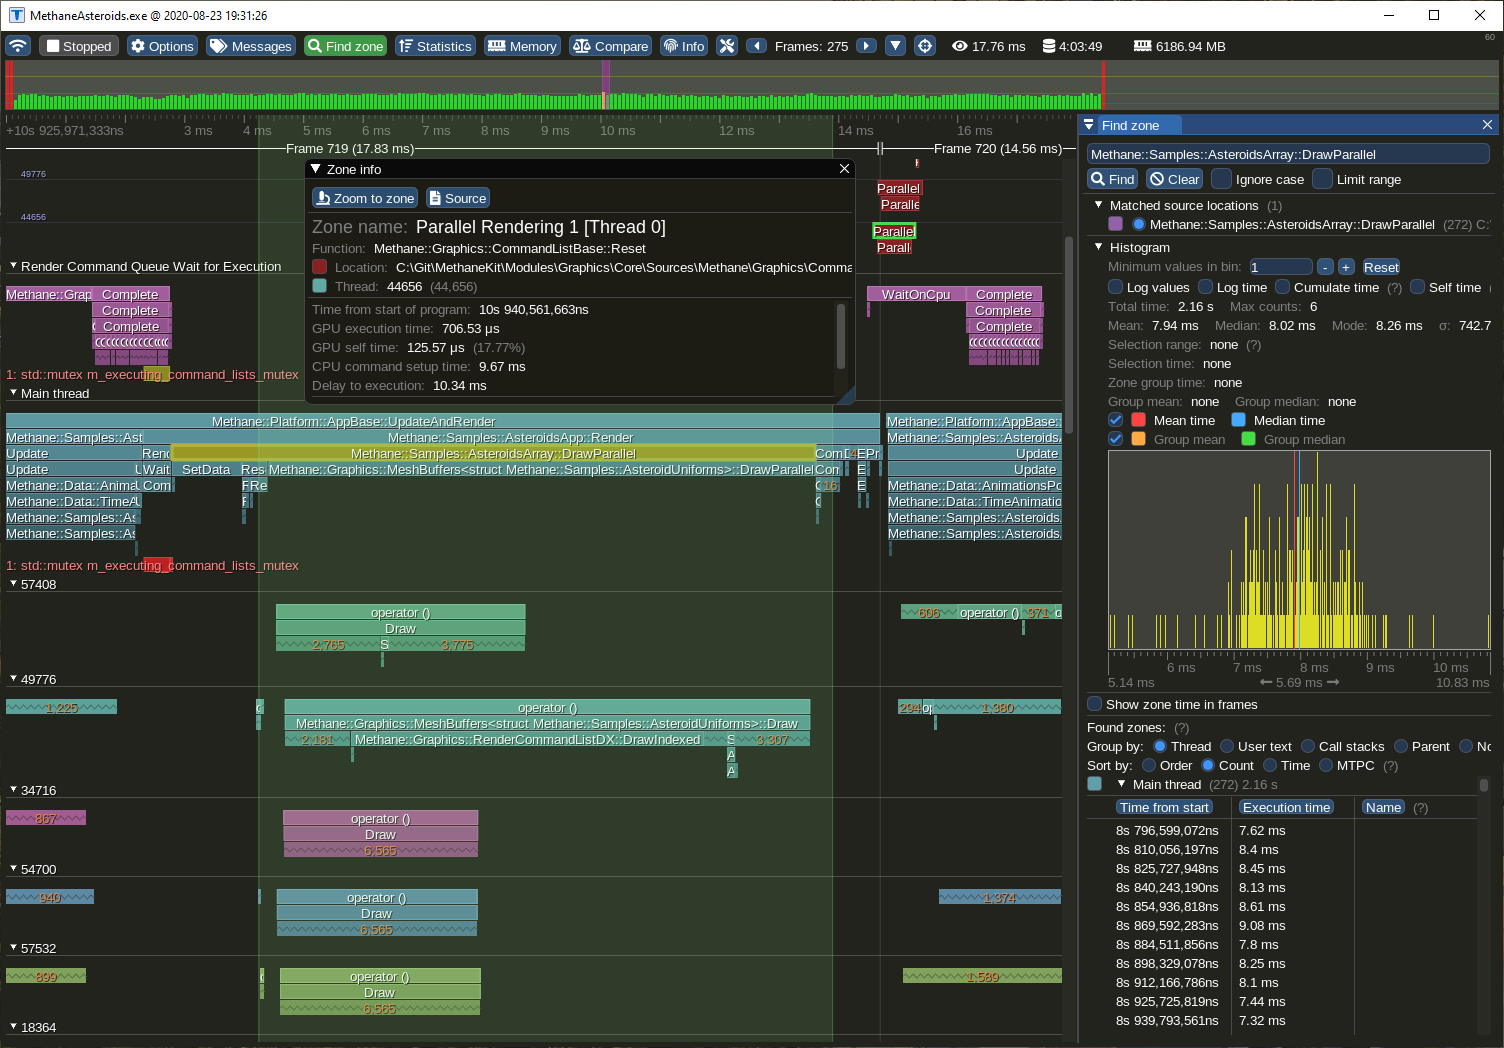Toggle Show zone time in frames
Viewport: 1504px width, 1048px height.
coord(1095,704)
